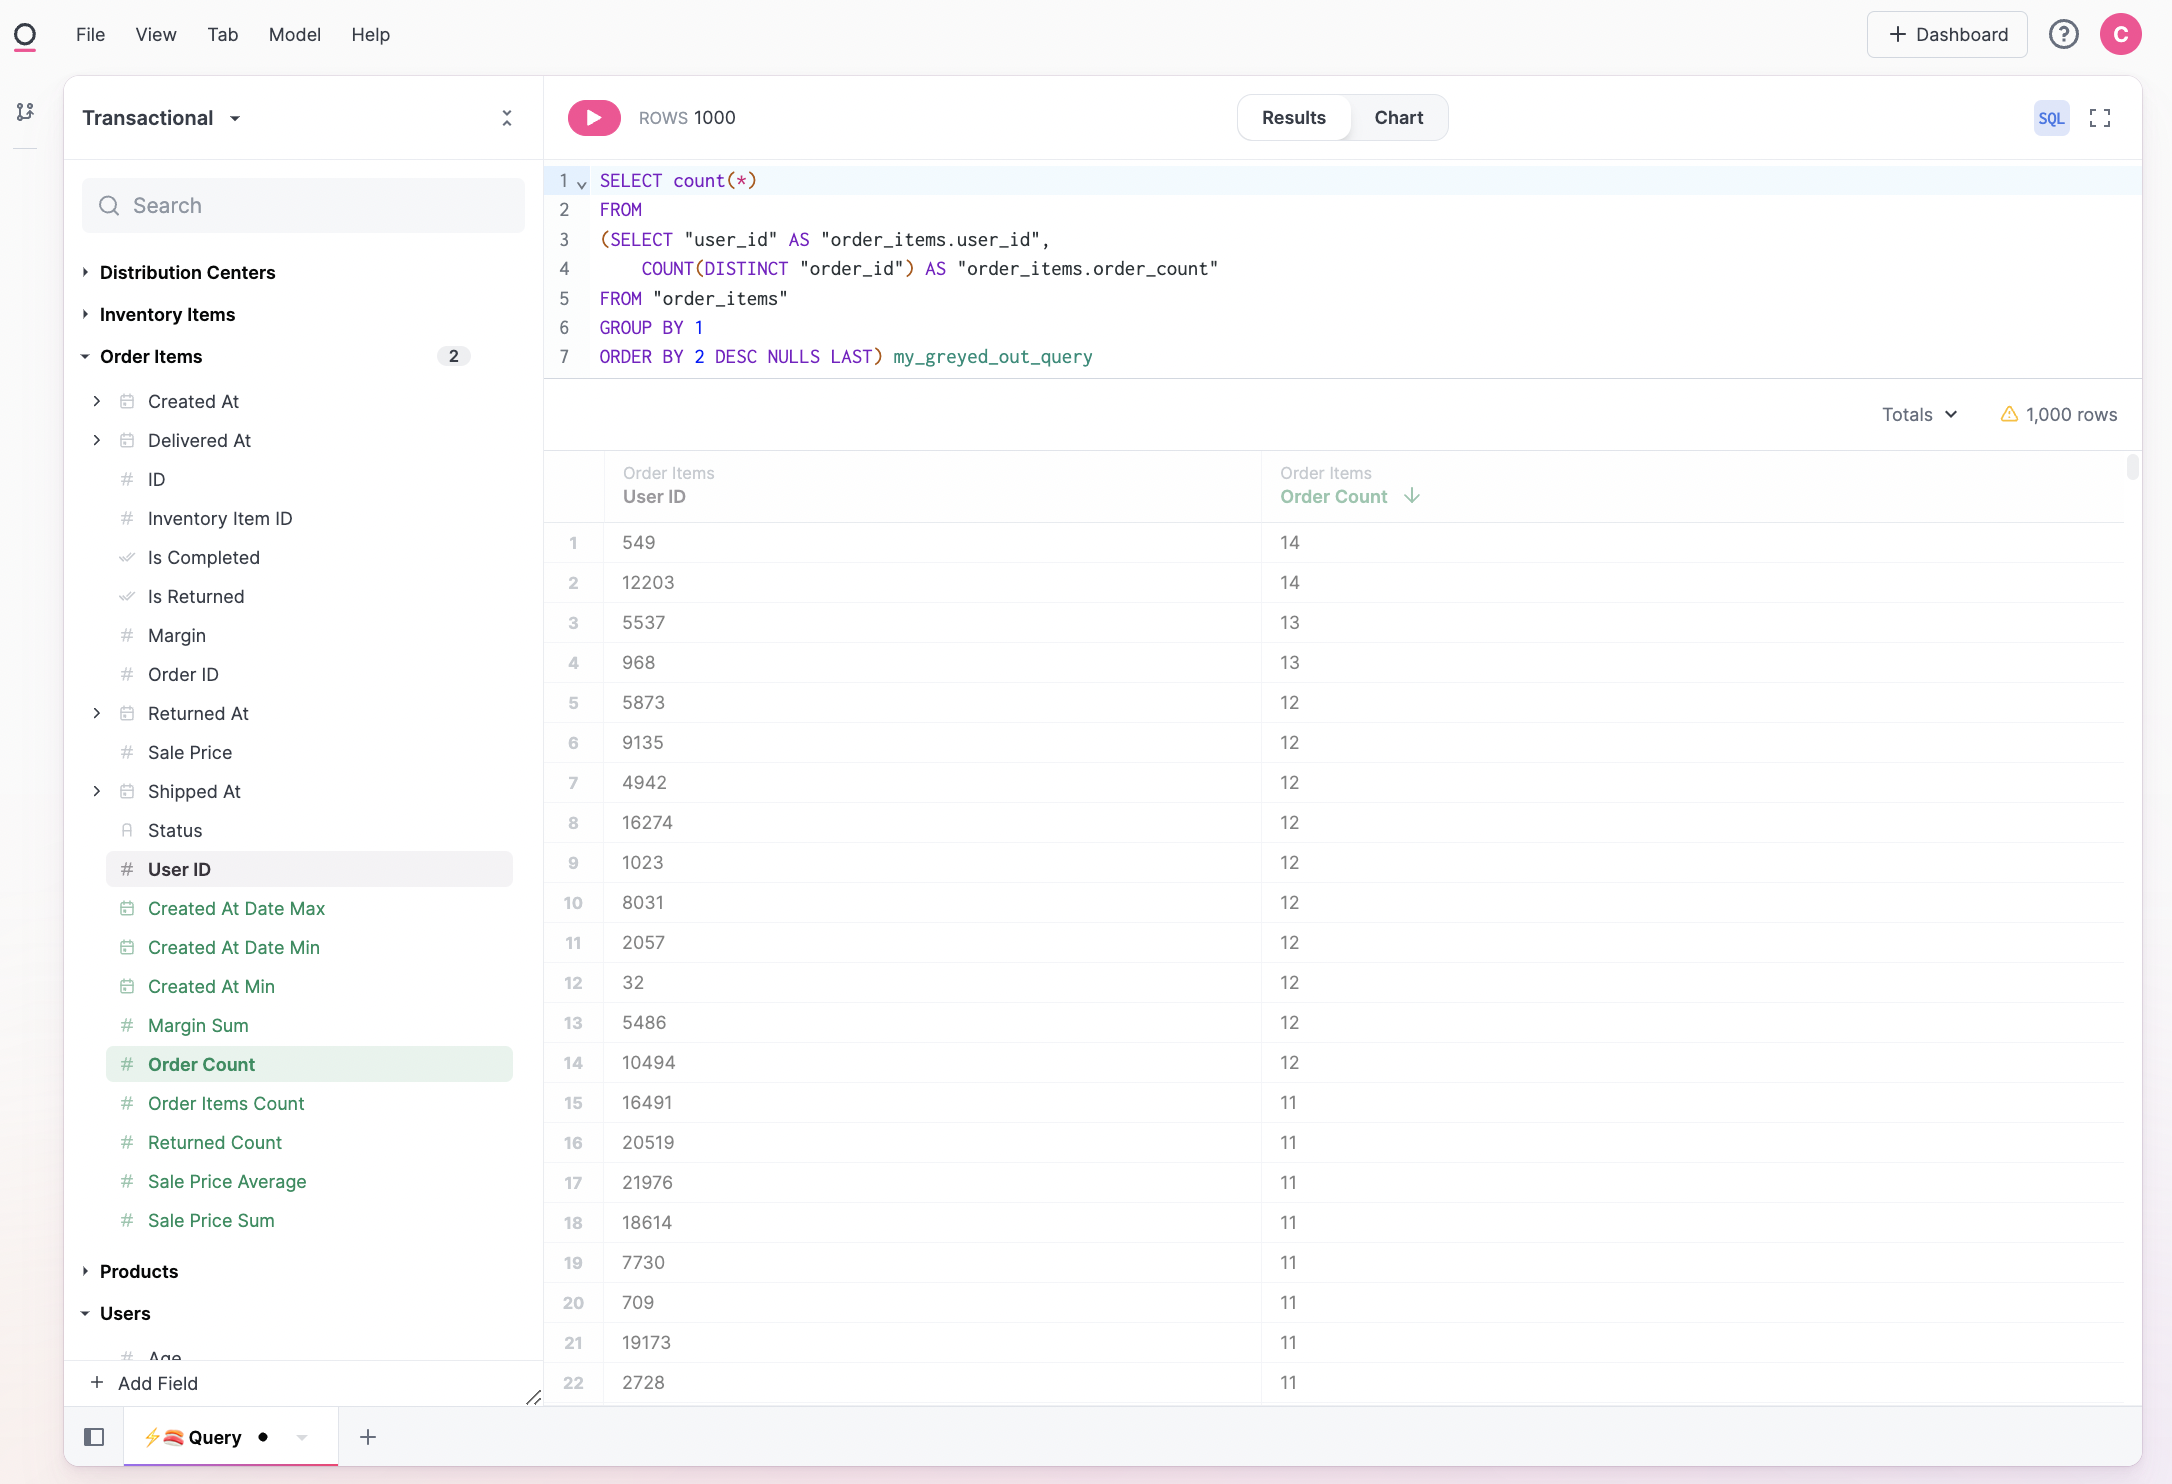The width and height of the screenshot is (2172, 1484).
Task: Expand the Distribution Centers tree
Action: coord(85,272)
